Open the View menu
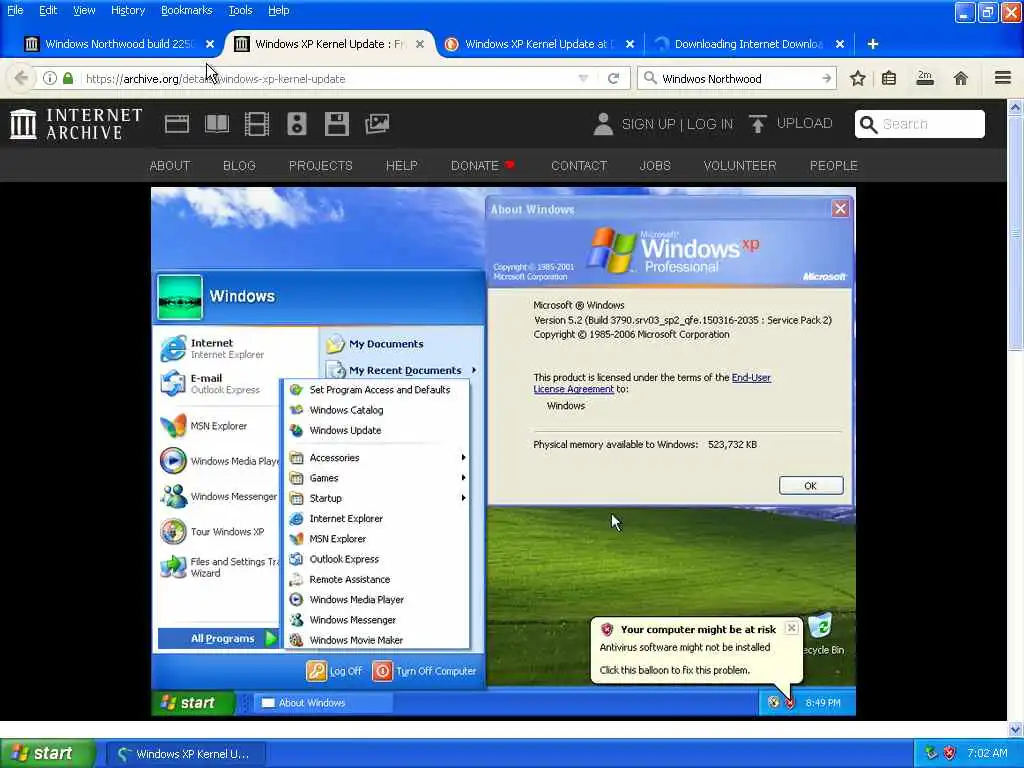Screen dimensions: 1024x768 coord(84,10)
